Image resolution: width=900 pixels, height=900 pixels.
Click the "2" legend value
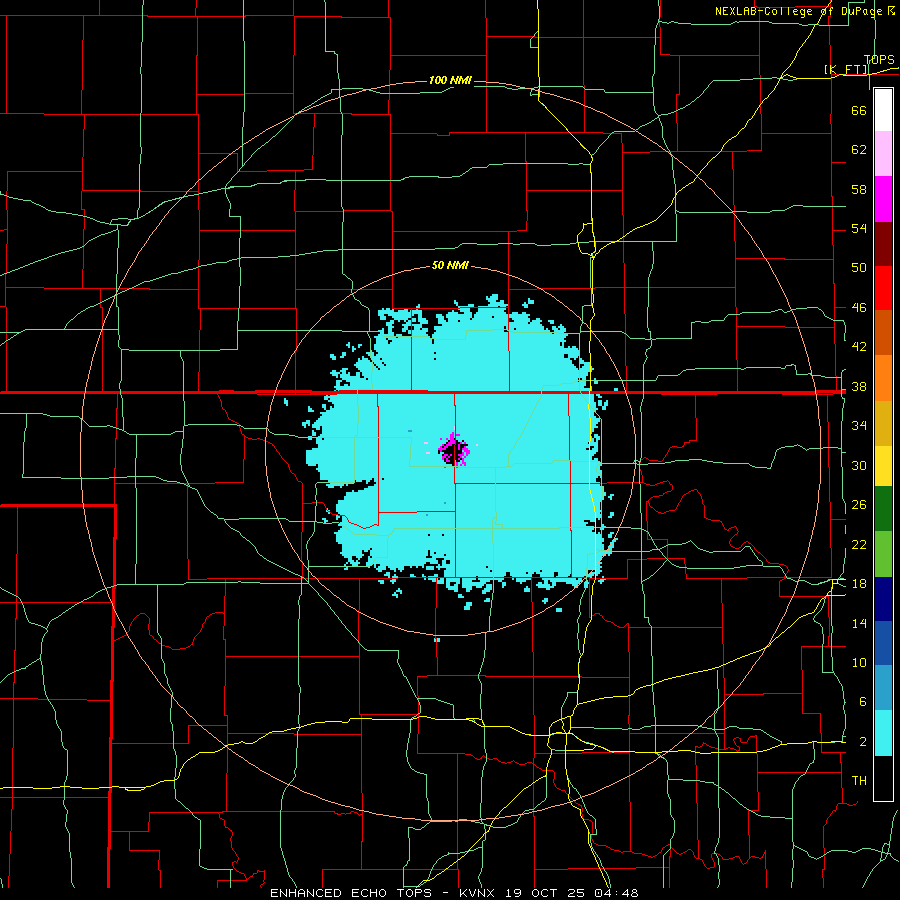pos(862,742)
